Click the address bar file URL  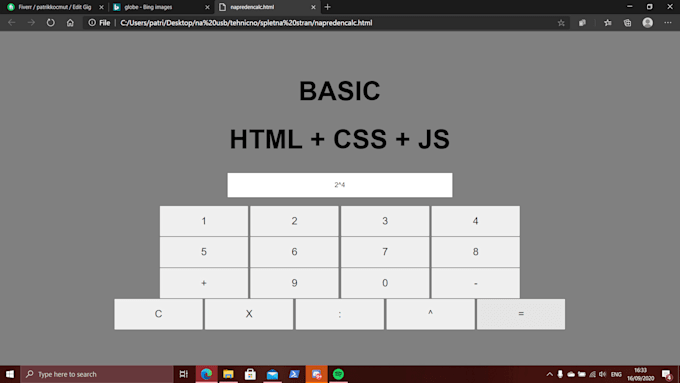pos(246,23)
